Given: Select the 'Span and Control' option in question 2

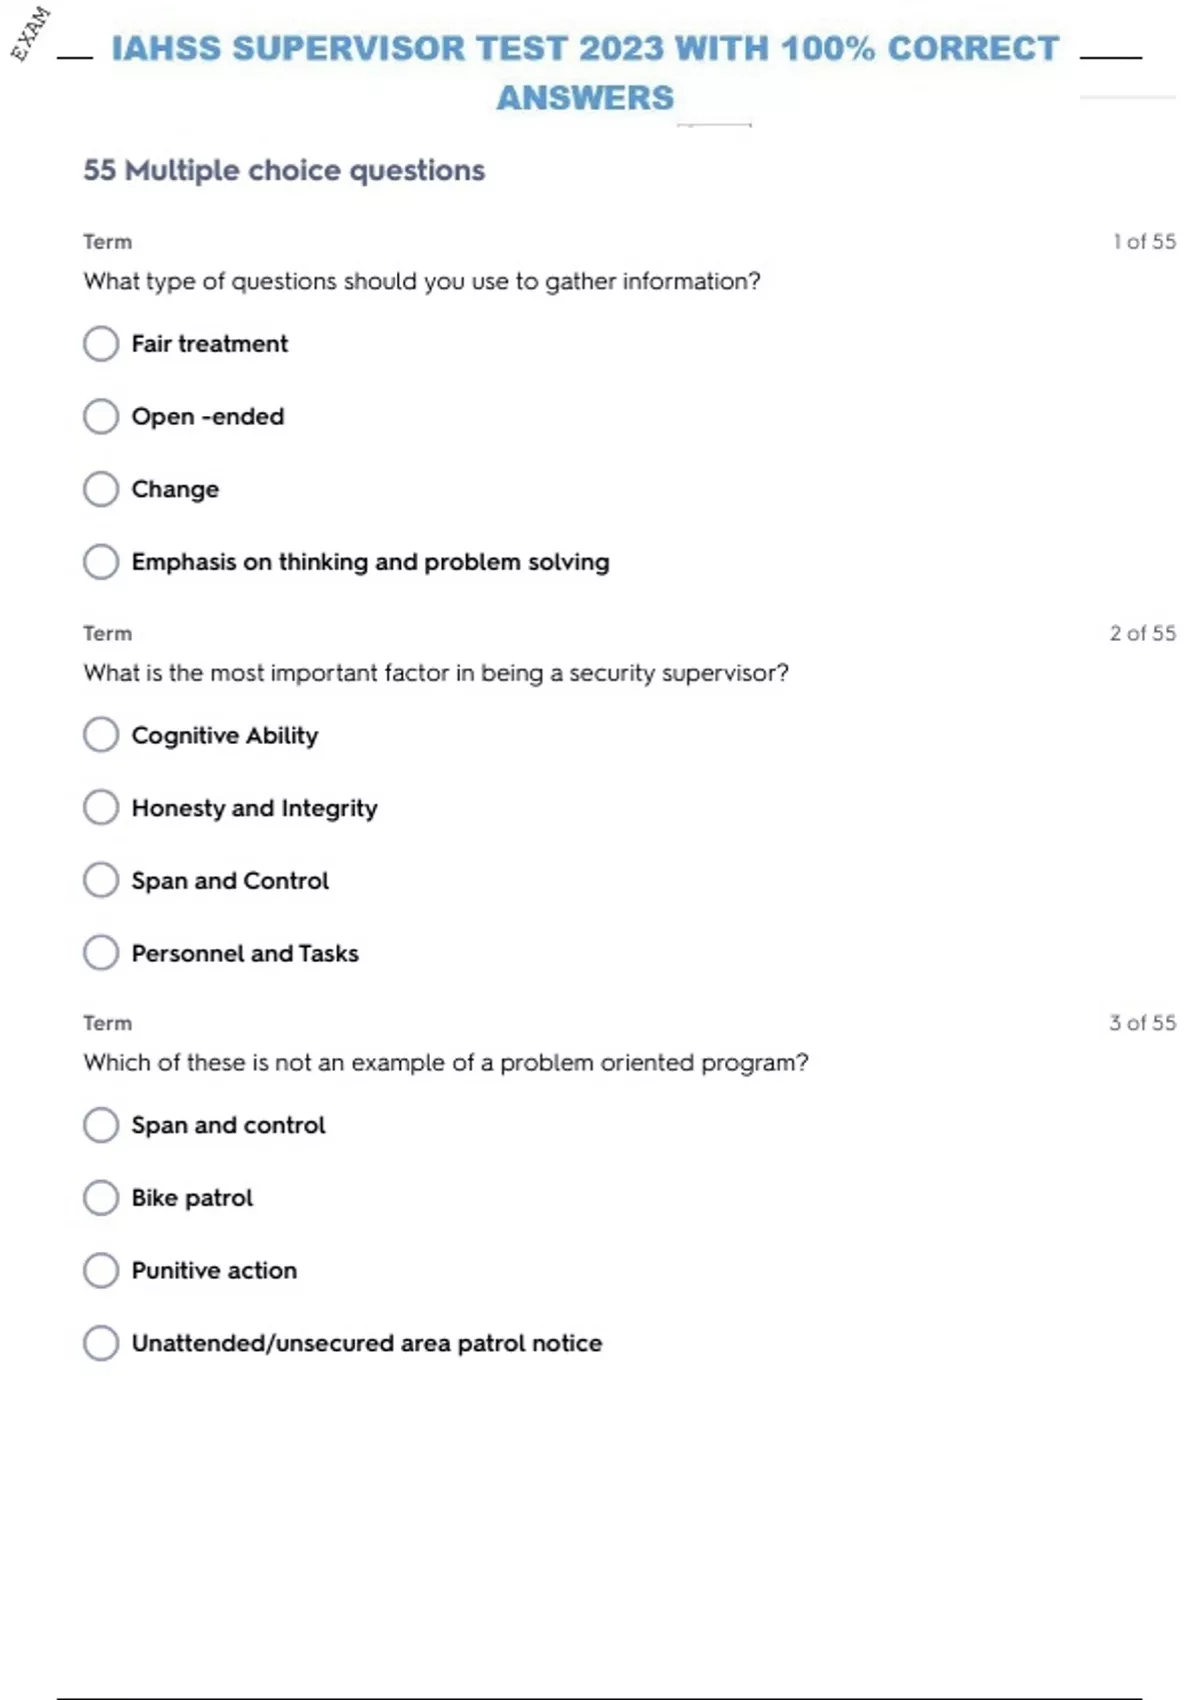Looking at the screenshot, I should click(101, 880).
